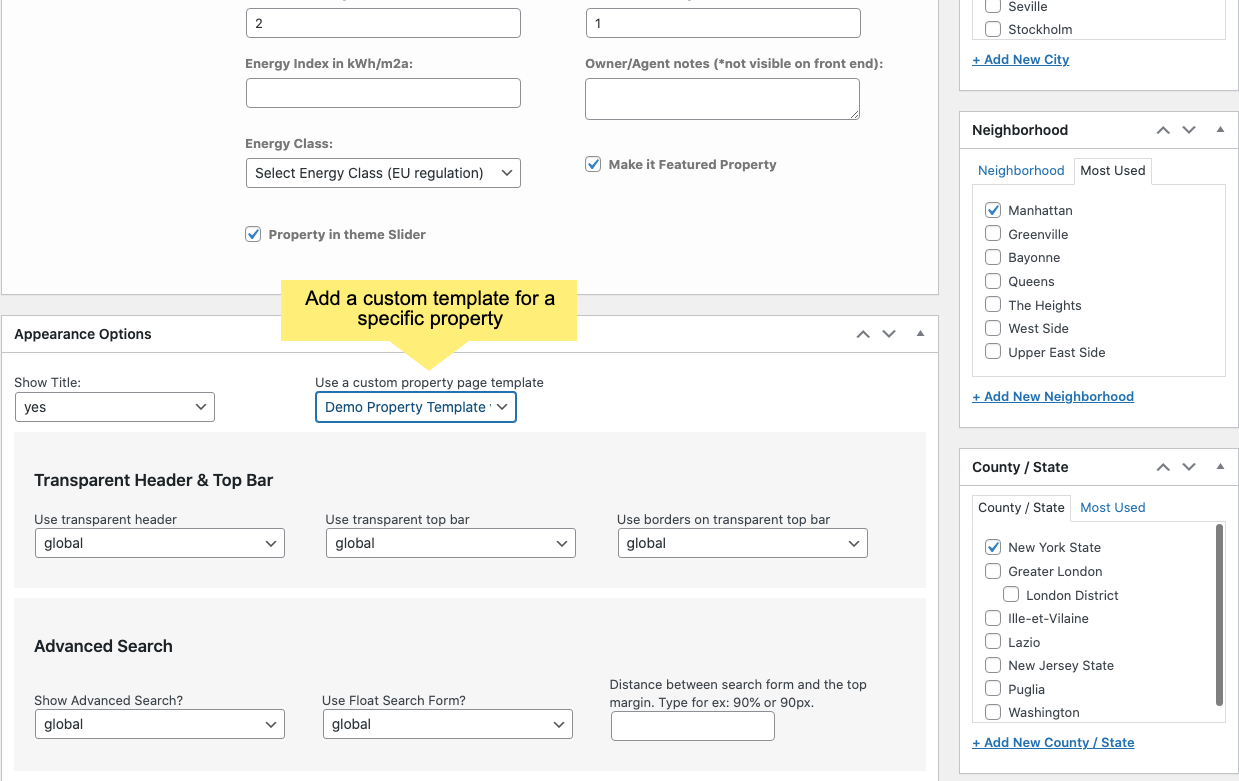Click the County / State list scrollbar
This screenshot has width=1239, height=781.
tap(1219, 614)
